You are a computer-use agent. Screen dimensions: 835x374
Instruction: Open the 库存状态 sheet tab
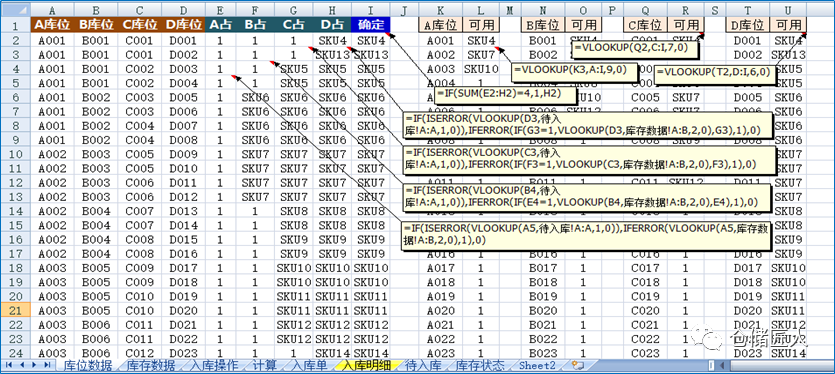[481, 365]
